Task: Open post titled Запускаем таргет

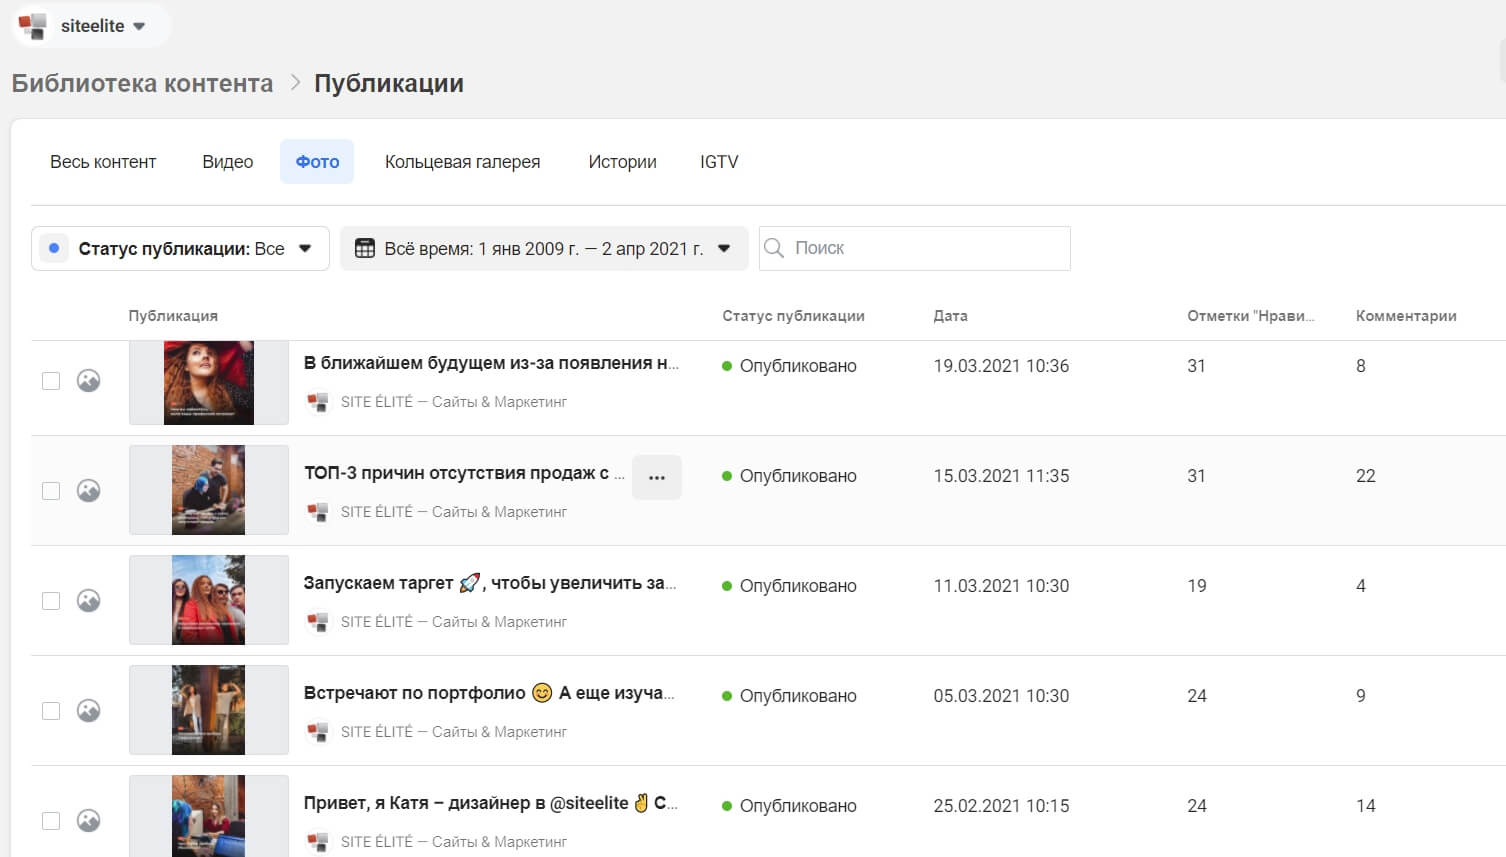Action: [x=490, y=583]
